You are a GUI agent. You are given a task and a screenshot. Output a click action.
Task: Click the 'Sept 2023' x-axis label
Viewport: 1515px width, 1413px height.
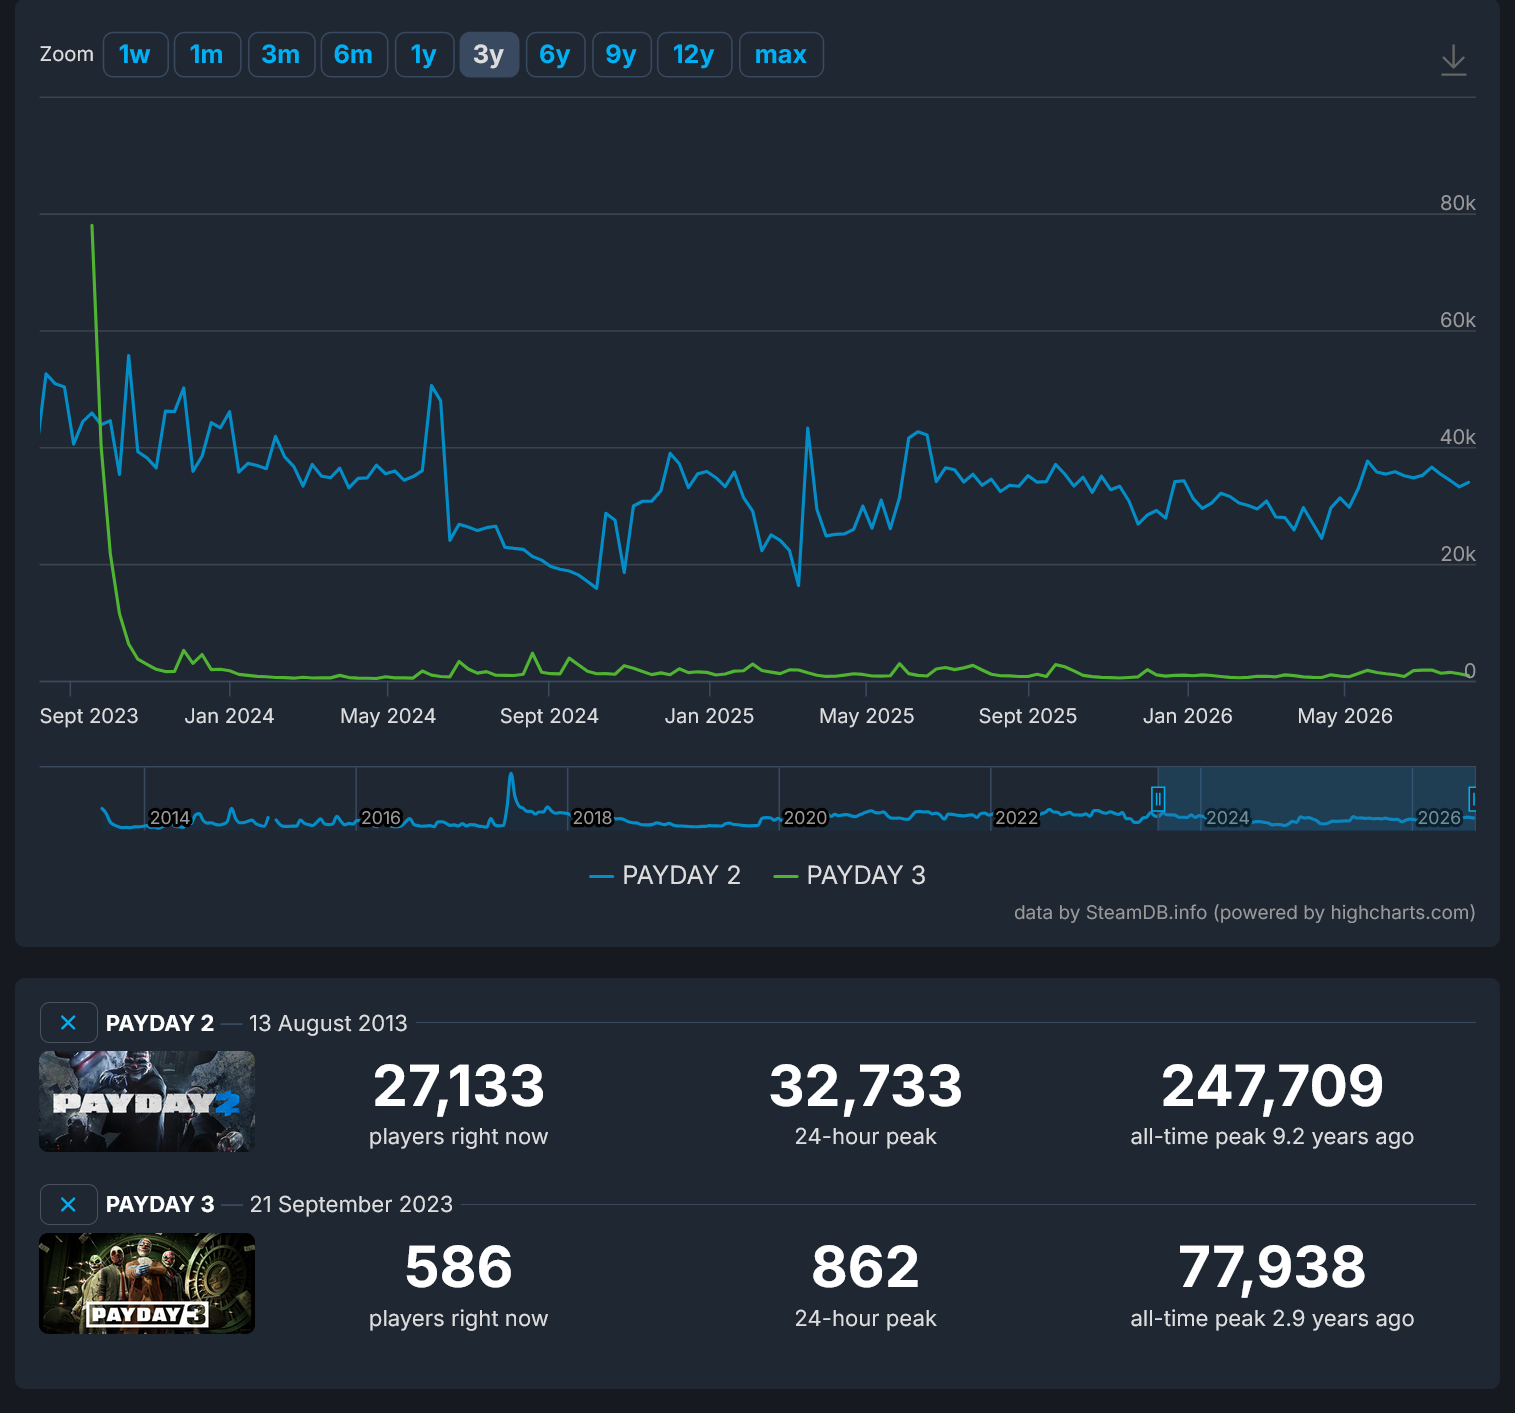89,716
